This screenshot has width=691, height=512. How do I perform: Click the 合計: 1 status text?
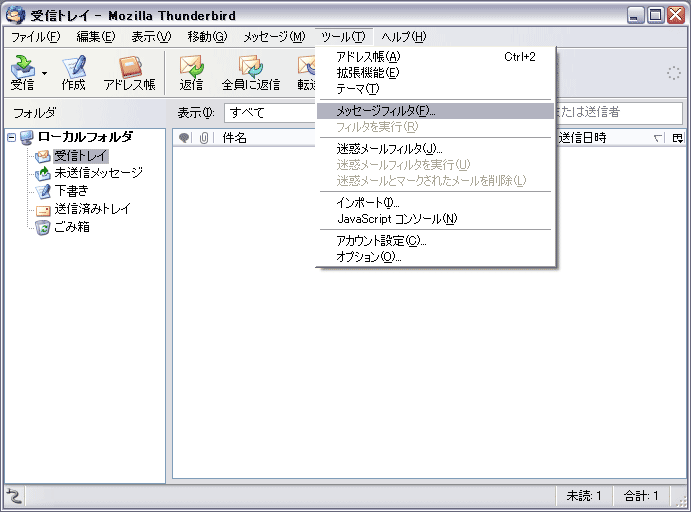tap(641, 496)
